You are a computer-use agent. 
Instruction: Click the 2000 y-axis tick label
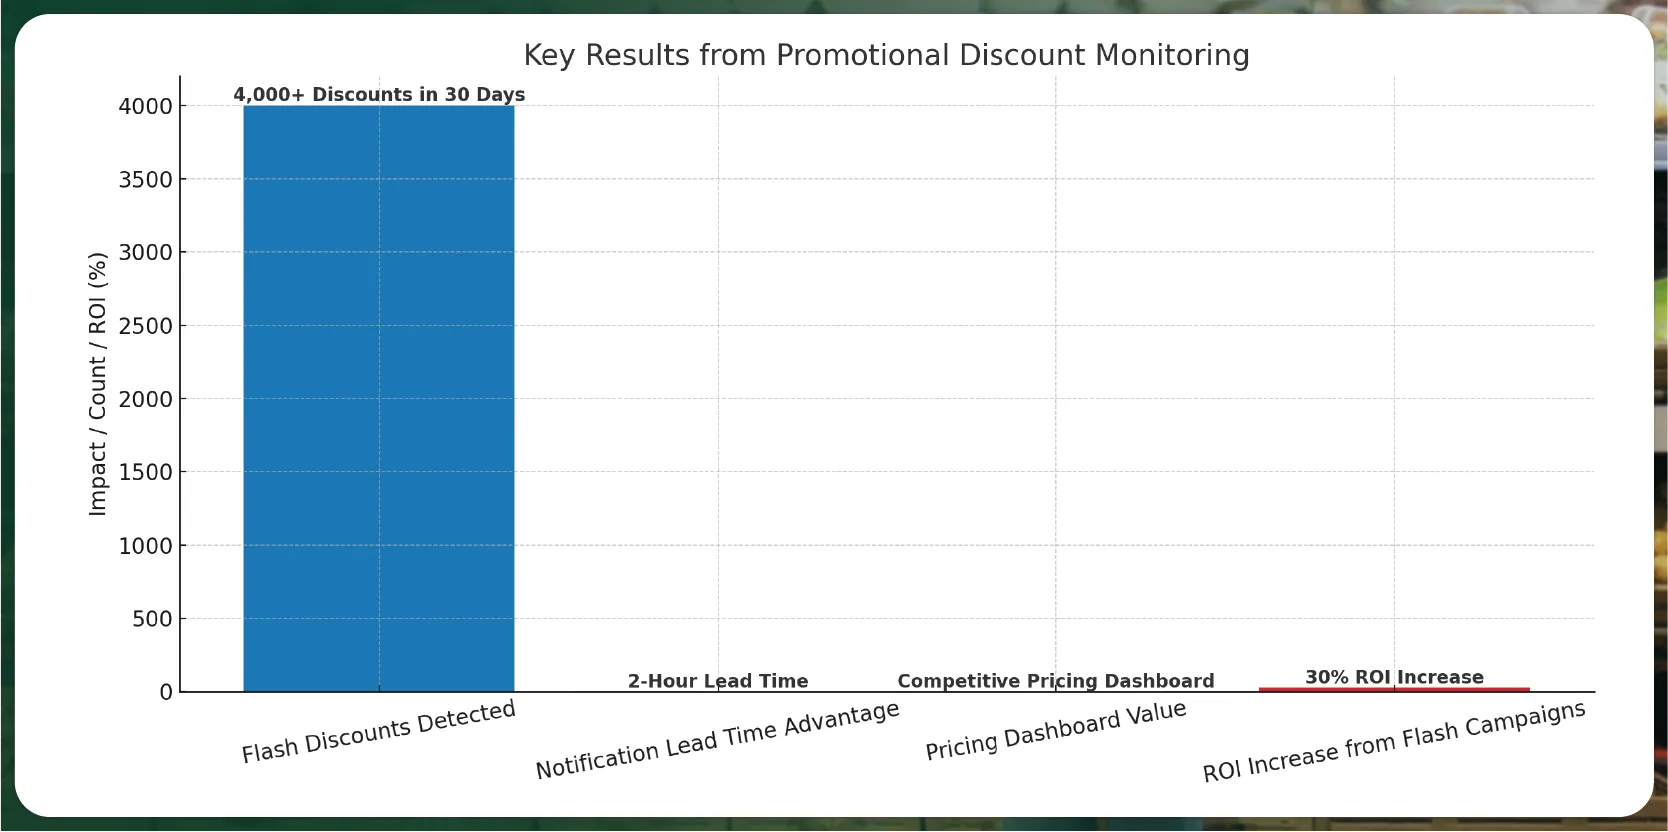tap(145, 399)
